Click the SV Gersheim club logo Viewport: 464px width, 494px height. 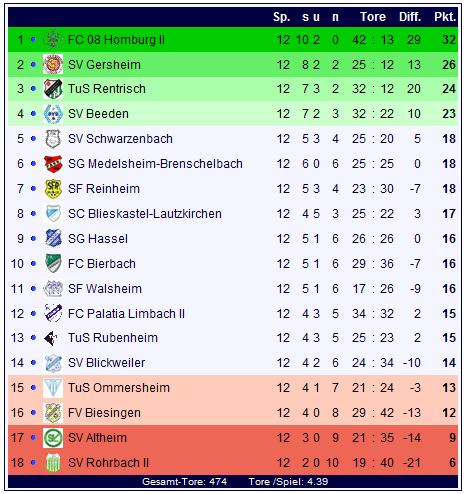point(53,64)
